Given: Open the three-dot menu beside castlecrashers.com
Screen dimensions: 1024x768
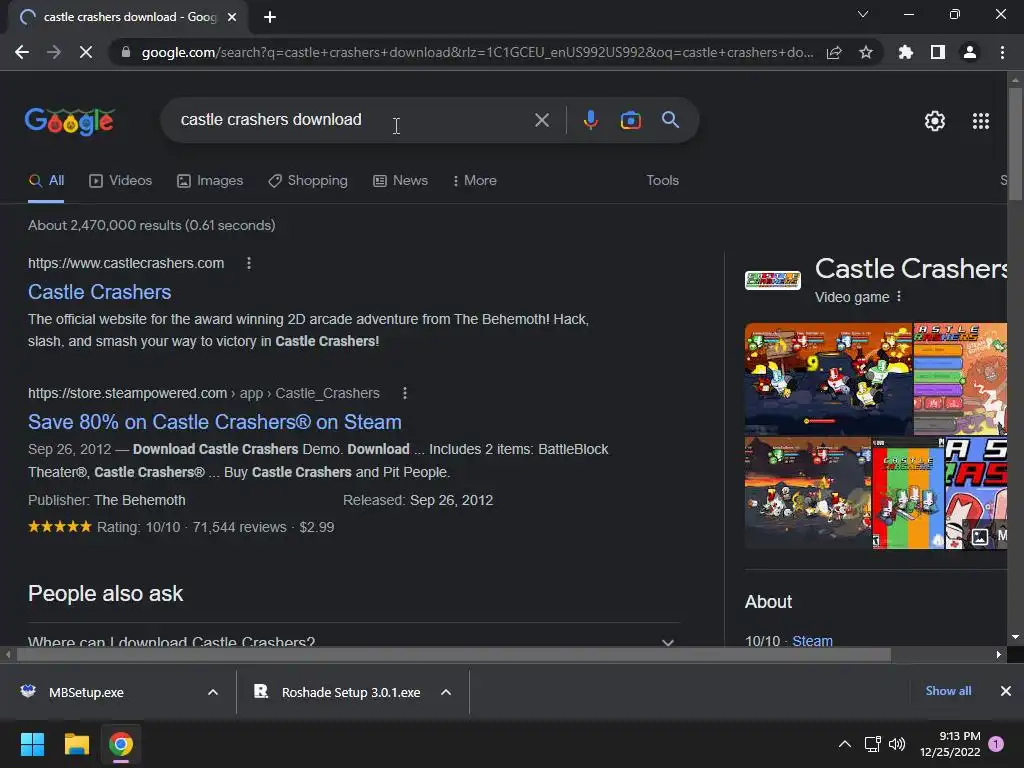Looking at the screenshot, I should pos(249,263).
